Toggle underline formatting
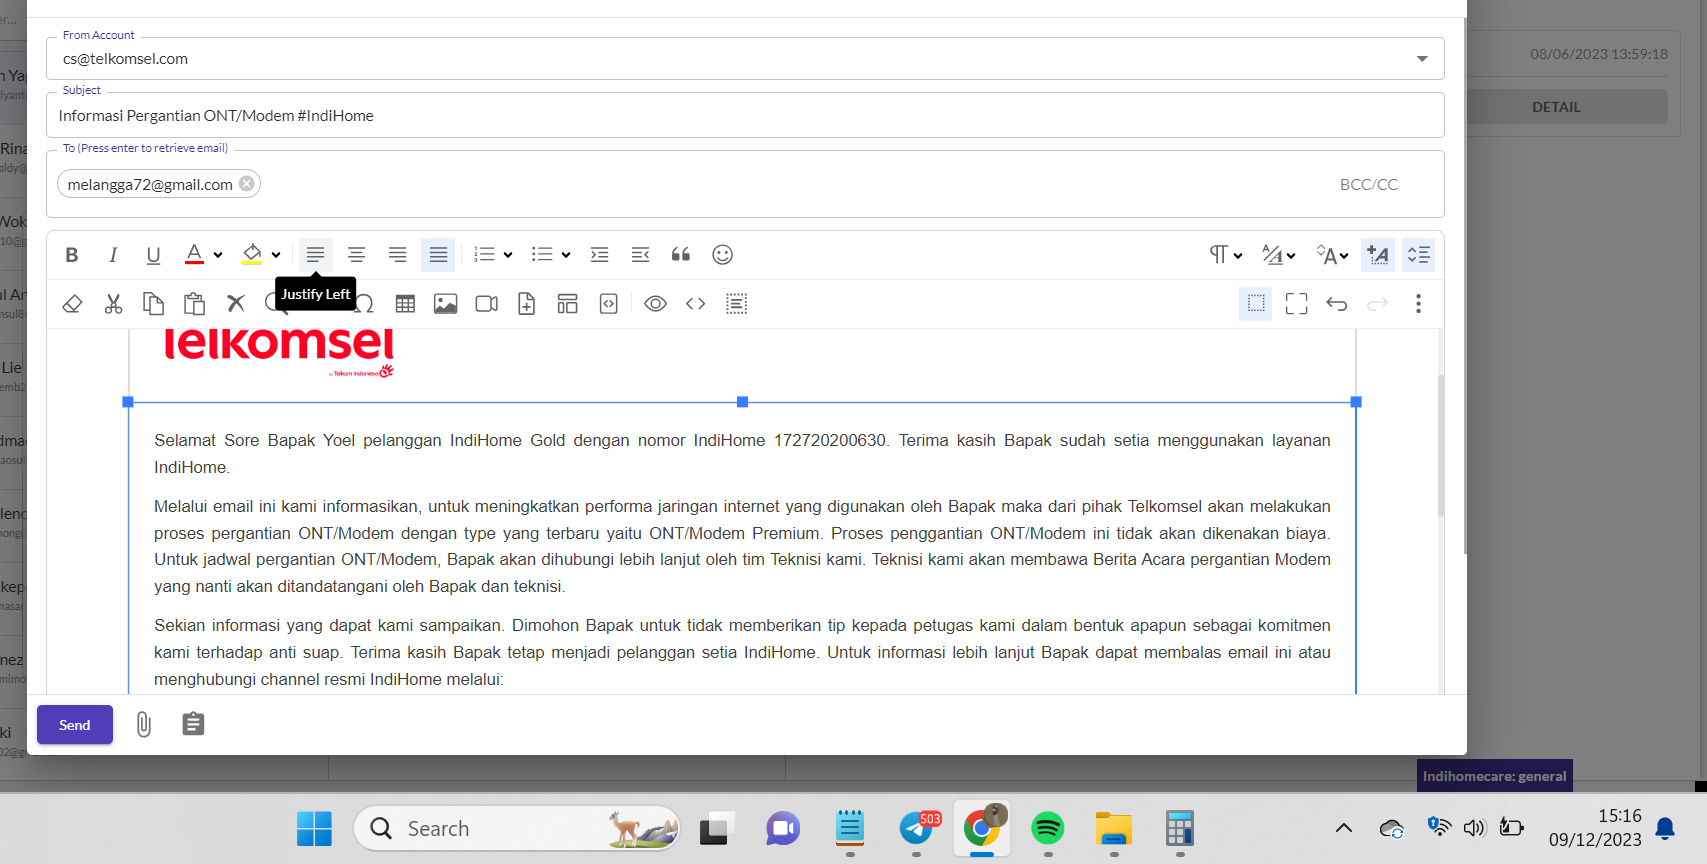Viewport: 1707px width, 864px height. pyautogui.click(x=153, y=255)
